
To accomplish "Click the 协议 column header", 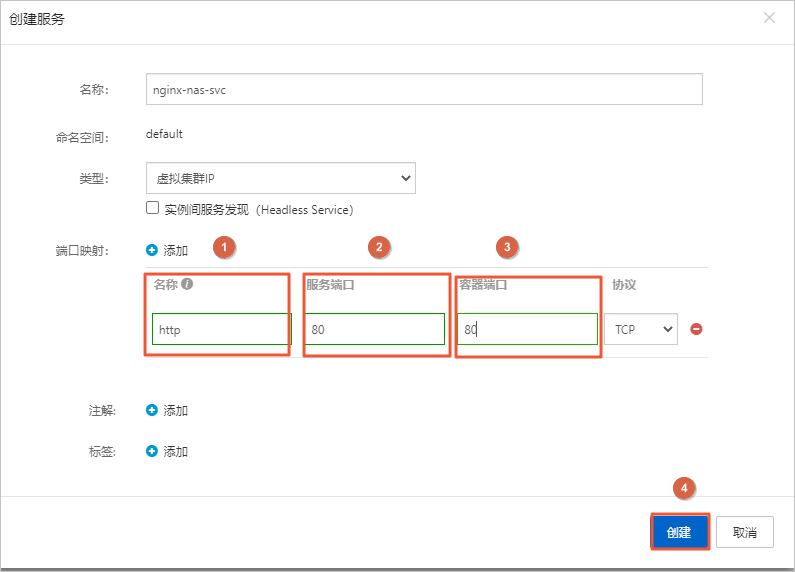I will (624, 284).
